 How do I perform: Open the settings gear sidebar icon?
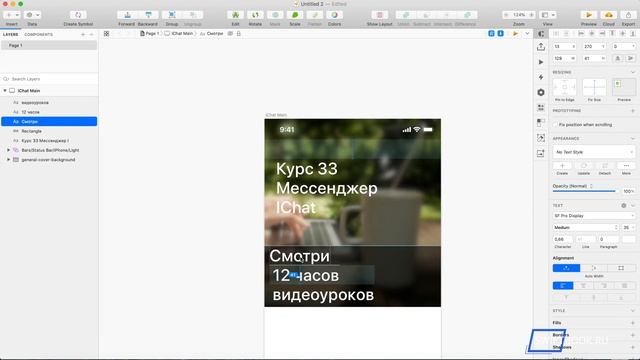tap(541, 93)
